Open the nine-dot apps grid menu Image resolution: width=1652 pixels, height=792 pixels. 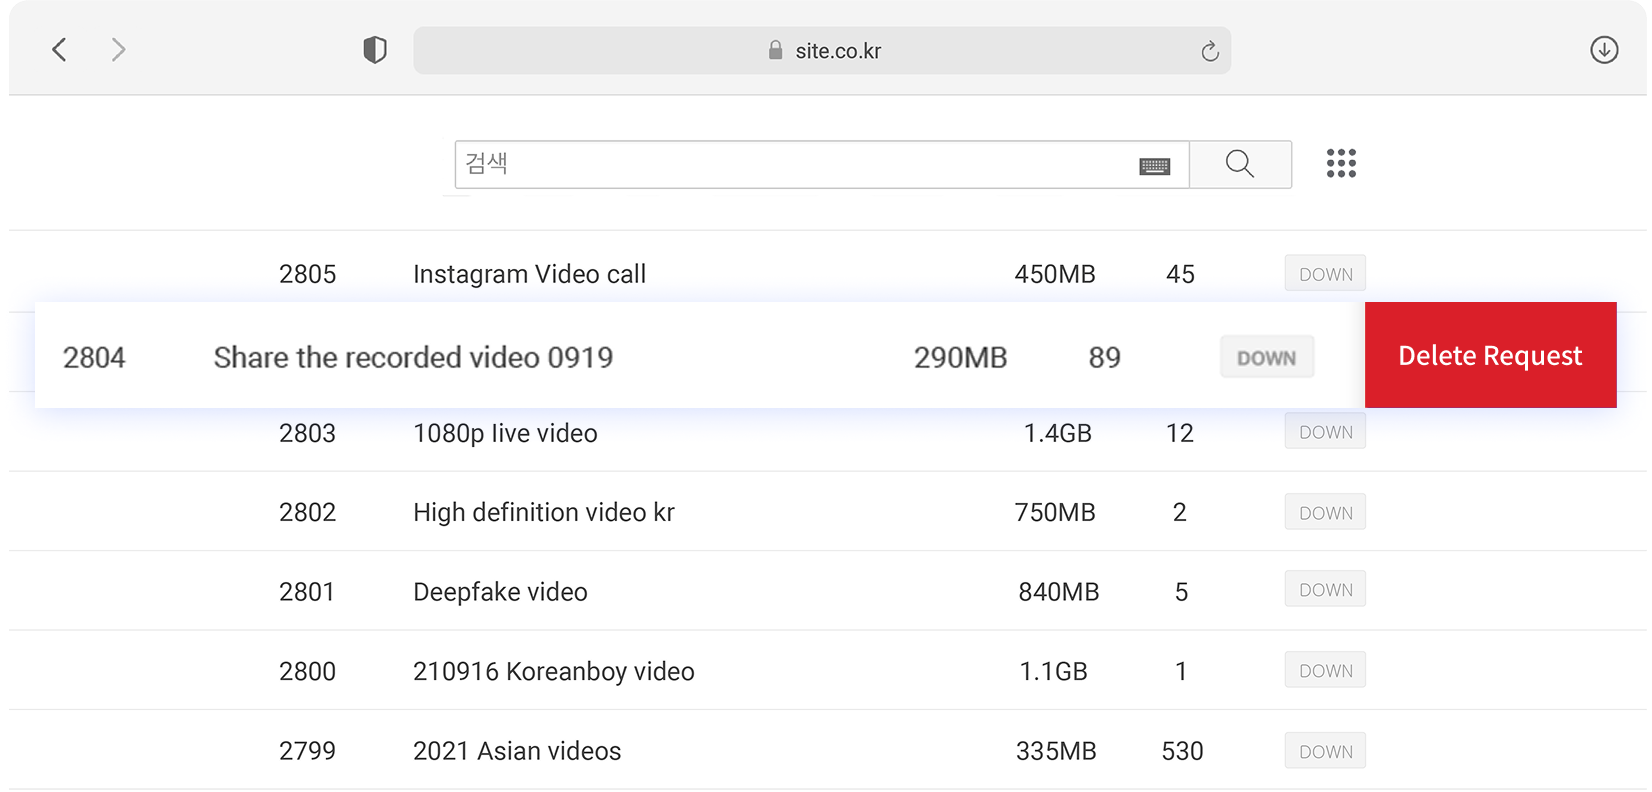1340,163
